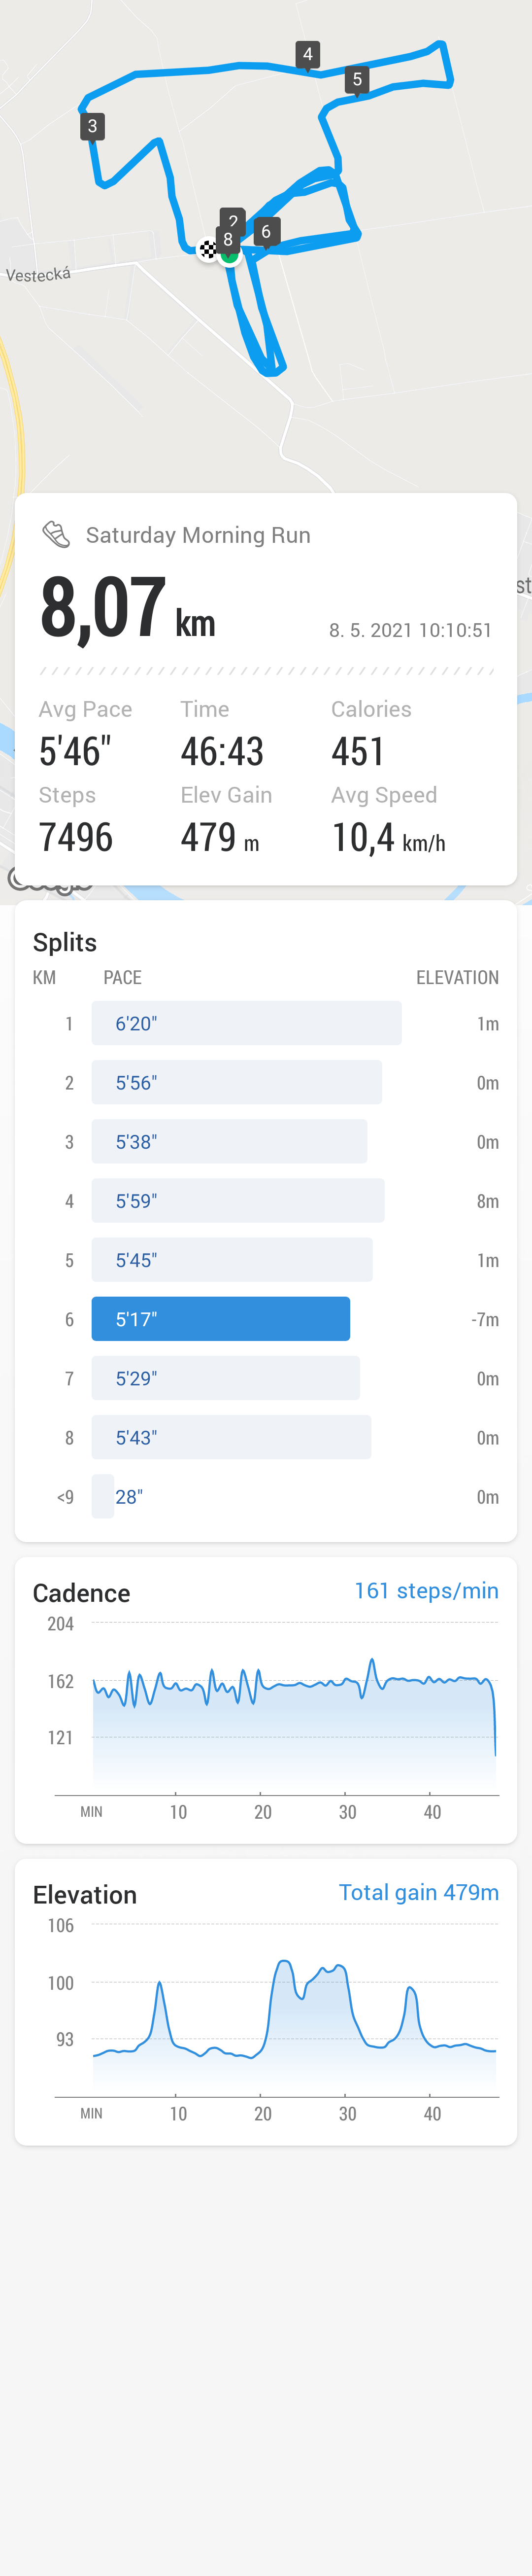Select kilometer 6 map marker

tap(266, 232)
